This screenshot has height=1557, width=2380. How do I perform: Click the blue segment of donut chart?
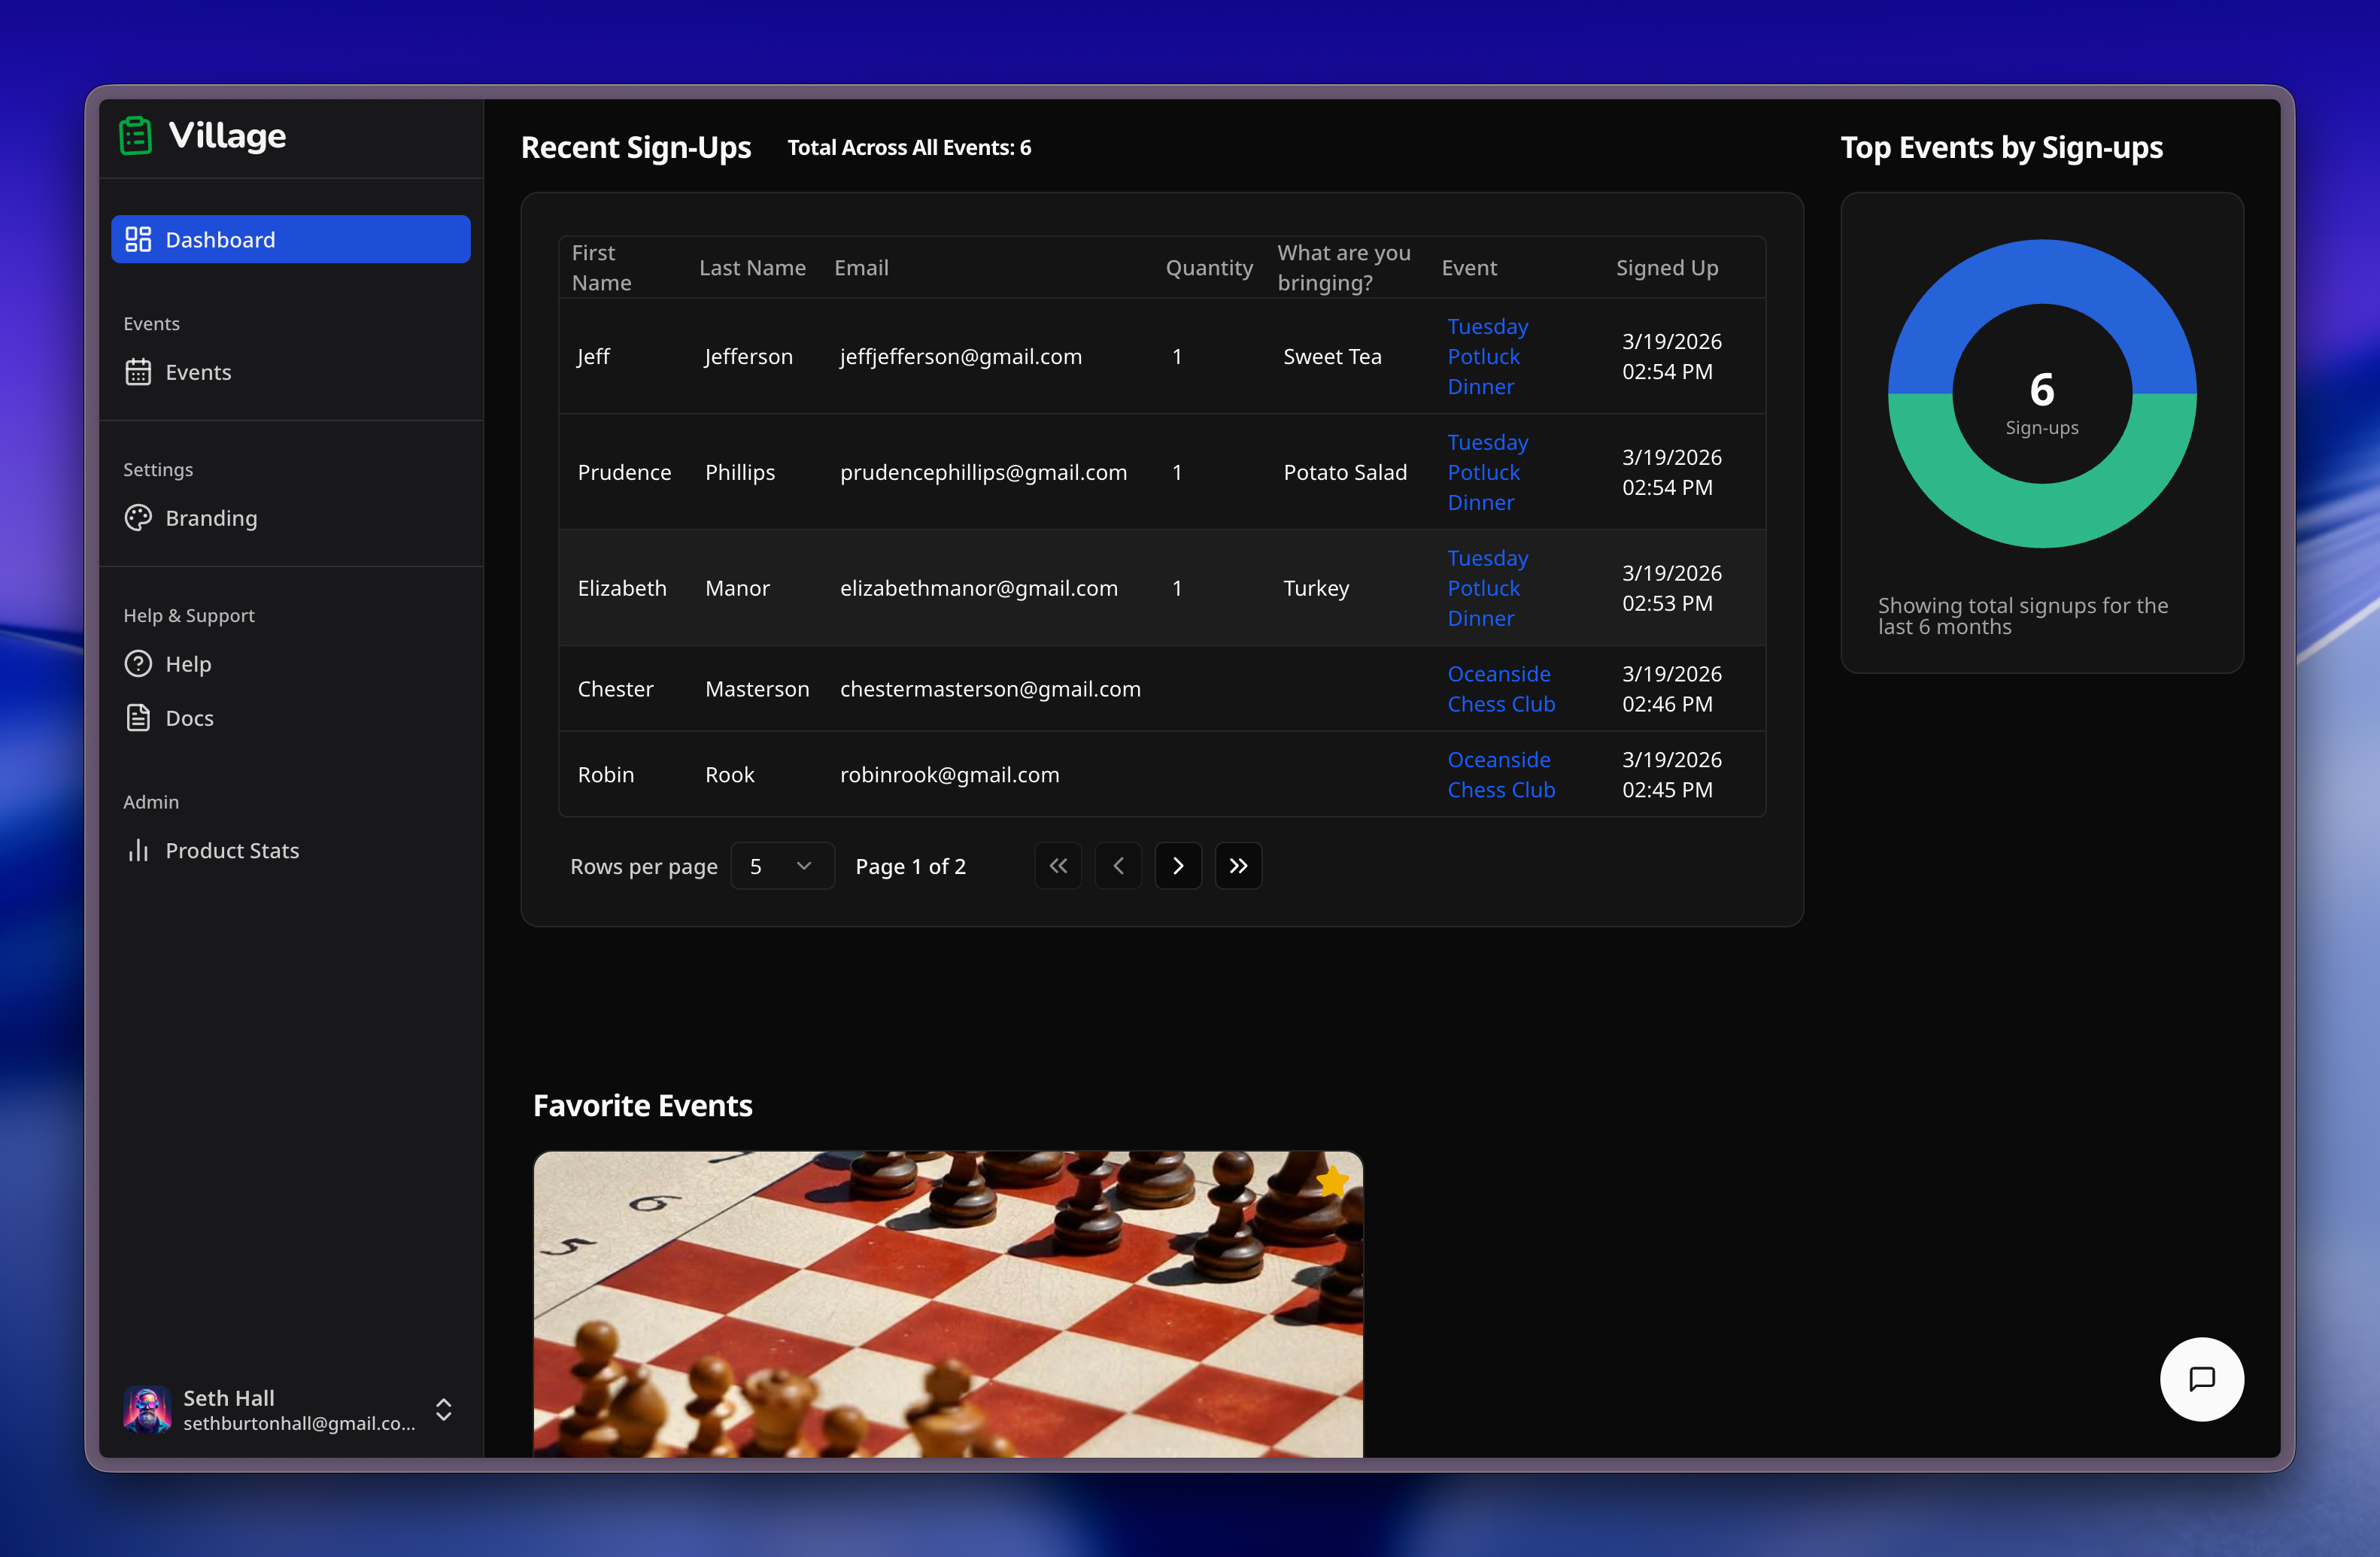click(x=2042, y=272)
